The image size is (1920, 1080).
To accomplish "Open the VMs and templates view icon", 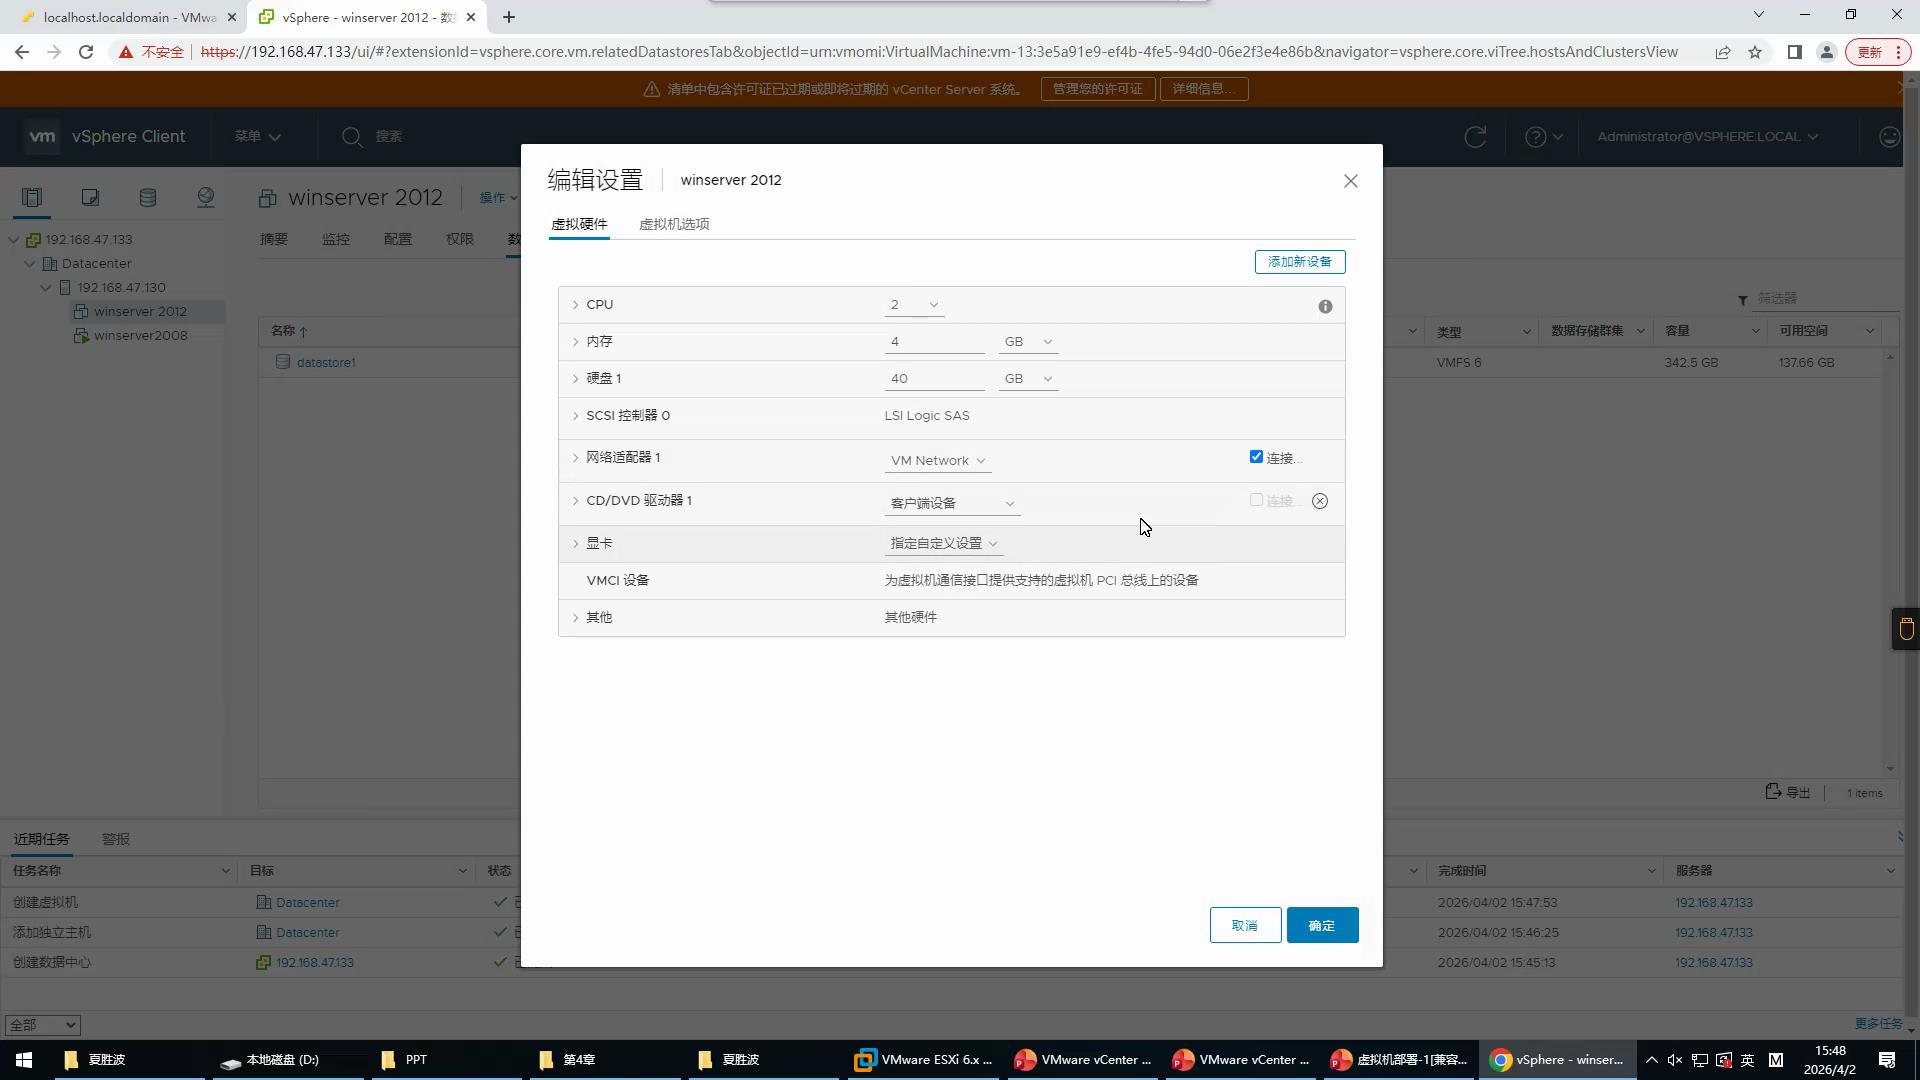I will coord(90,197).
